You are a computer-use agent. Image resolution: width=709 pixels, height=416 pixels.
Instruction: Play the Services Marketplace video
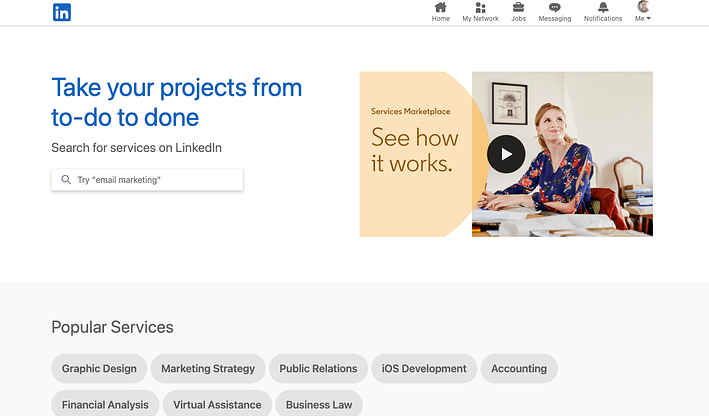coord(506,154)
